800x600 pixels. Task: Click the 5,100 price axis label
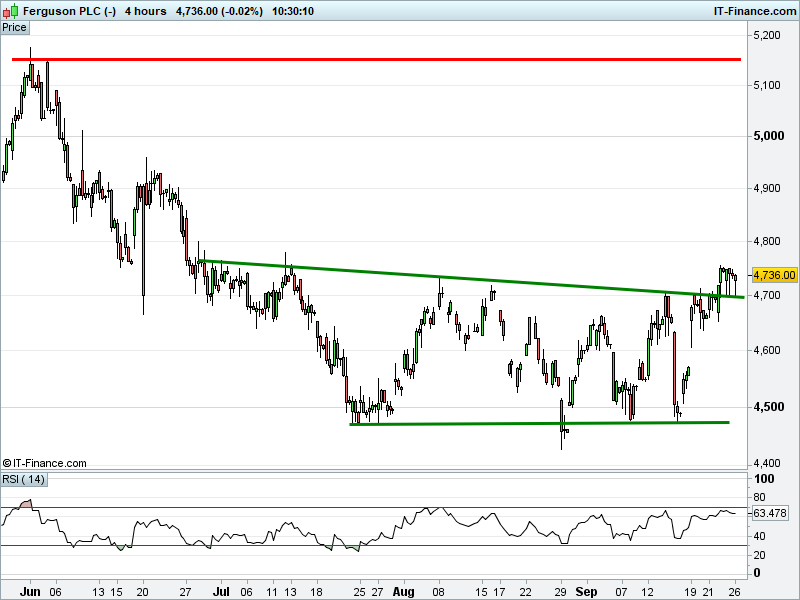tap(767, 85)
